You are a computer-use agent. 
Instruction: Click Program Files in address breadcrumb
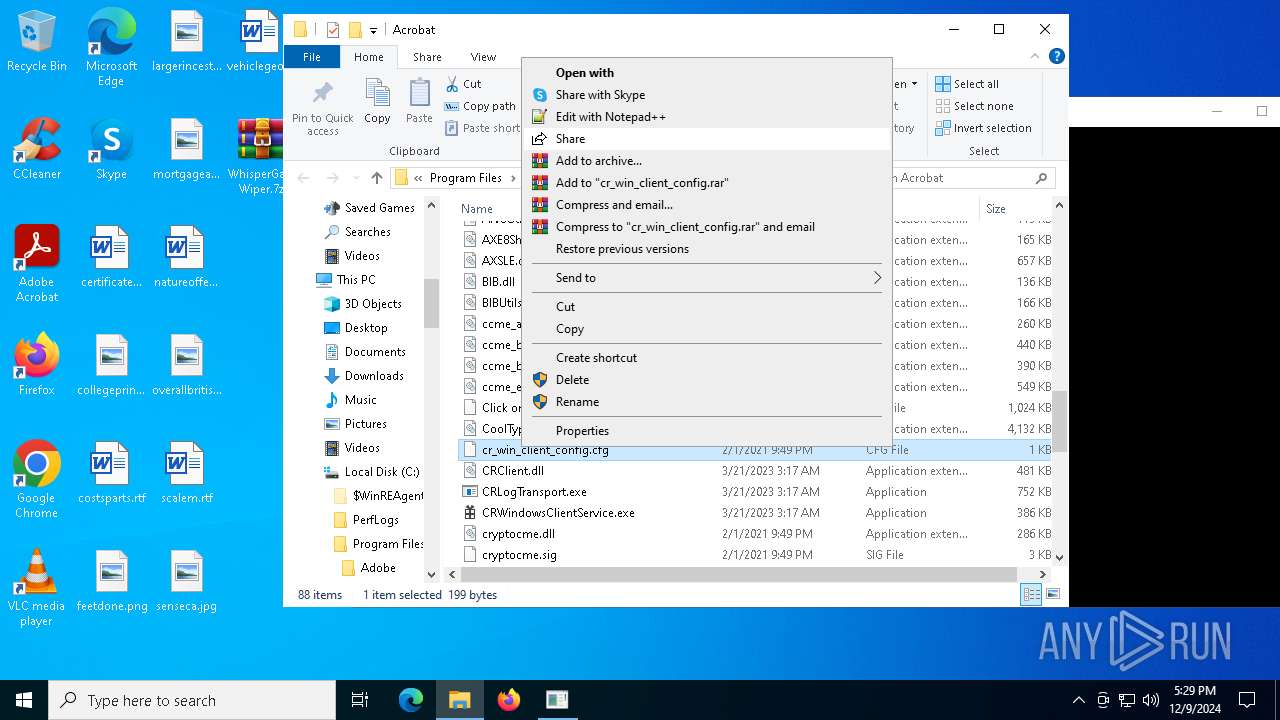click(x=465, y=178)
